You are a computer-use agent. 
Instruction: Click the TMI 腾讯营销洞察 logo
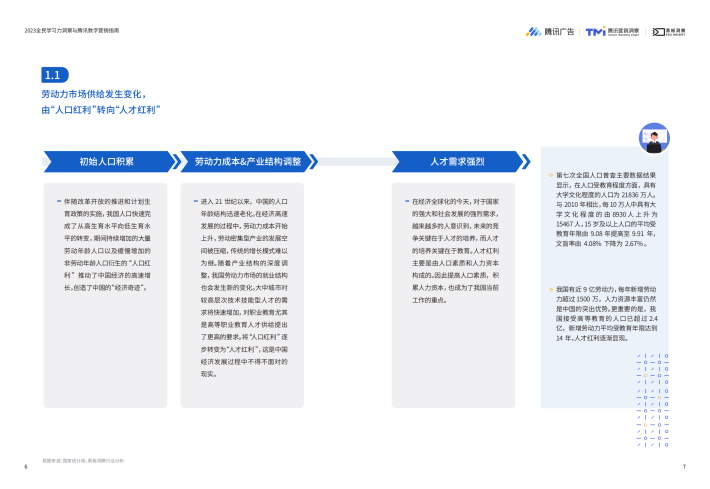tap(612, 32)
